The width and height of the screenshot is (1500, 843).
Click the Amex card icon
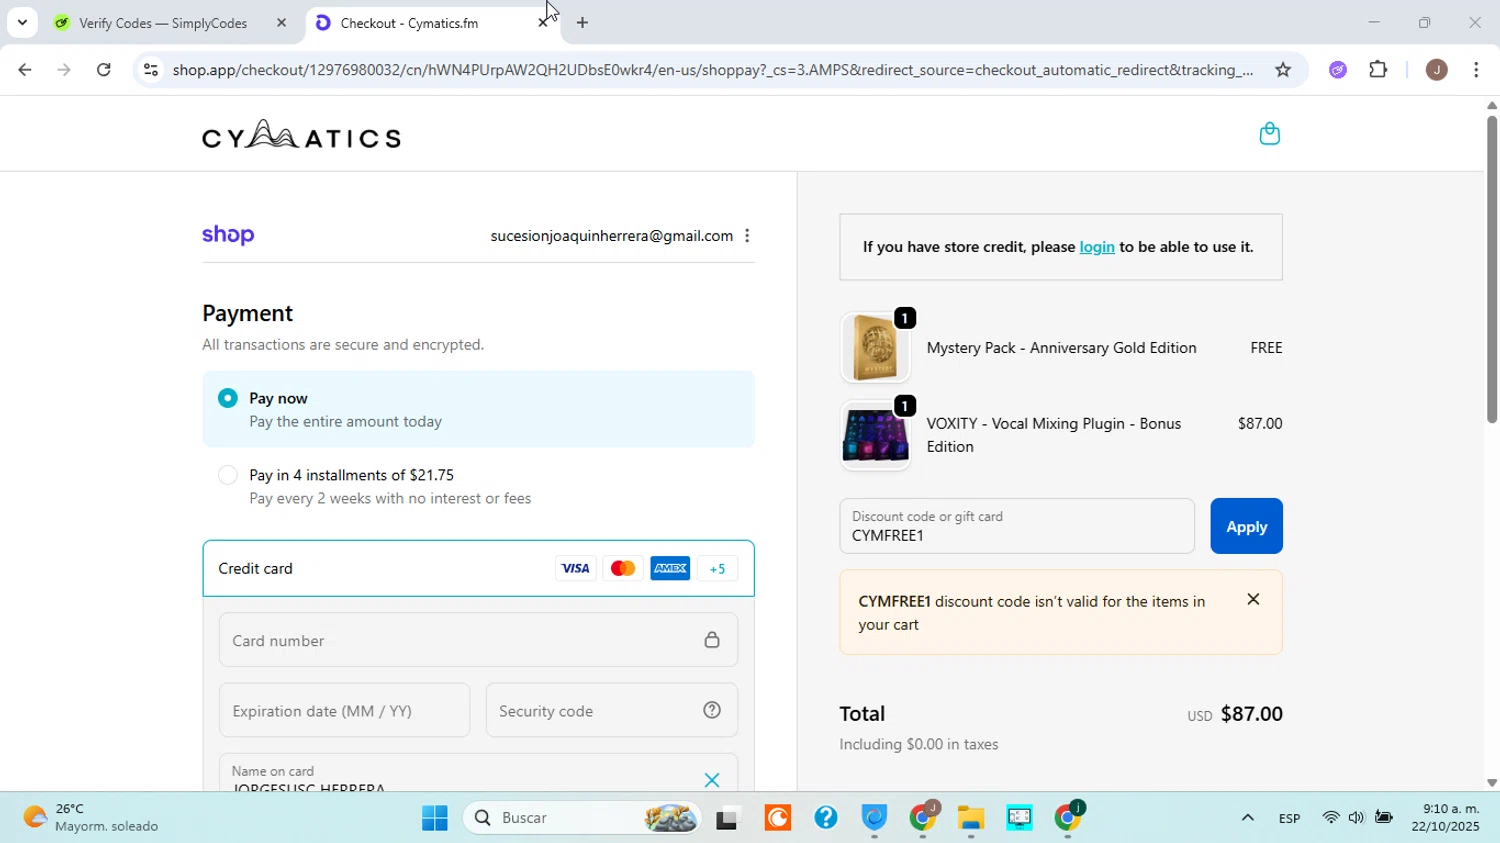(670, 569)
